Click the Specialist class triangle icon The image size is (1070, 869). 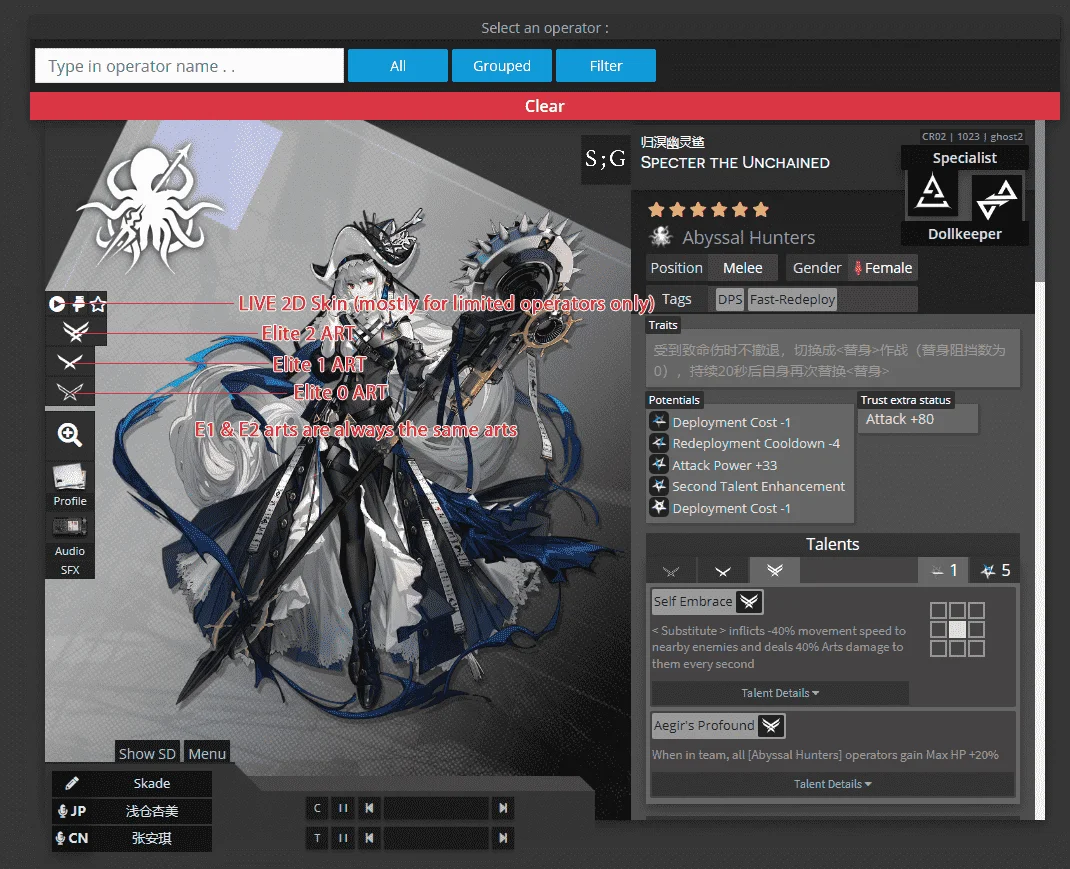(932, 191)
